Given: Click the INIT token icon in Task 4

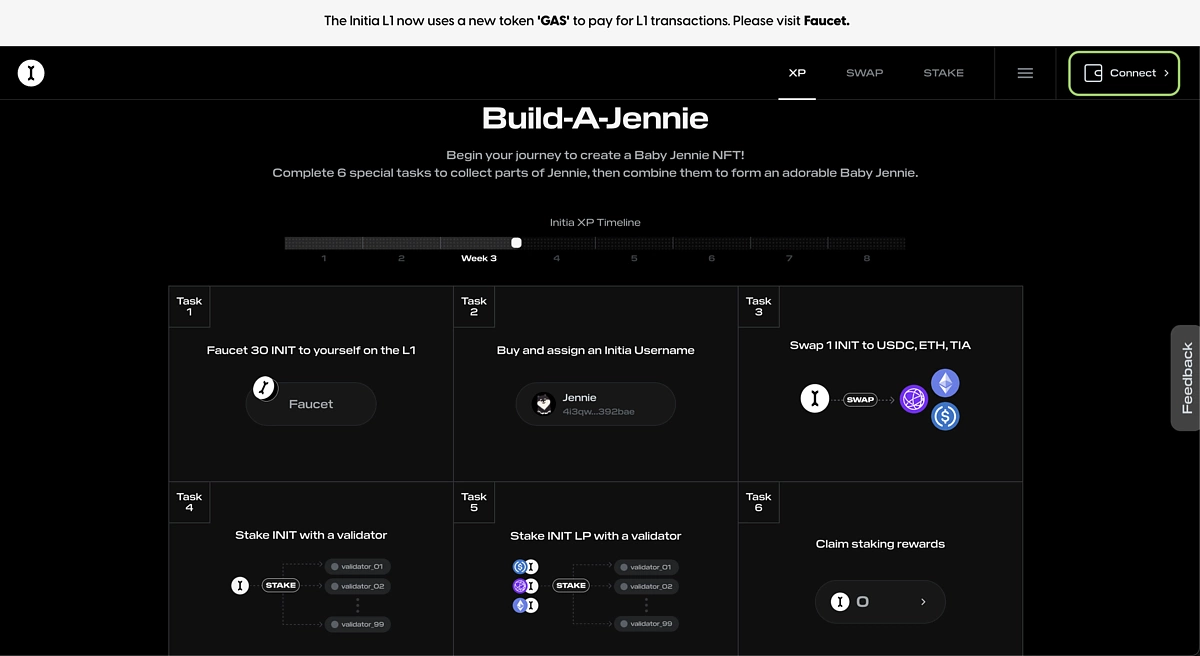Looking at the screenshot, I should (240, 585).
